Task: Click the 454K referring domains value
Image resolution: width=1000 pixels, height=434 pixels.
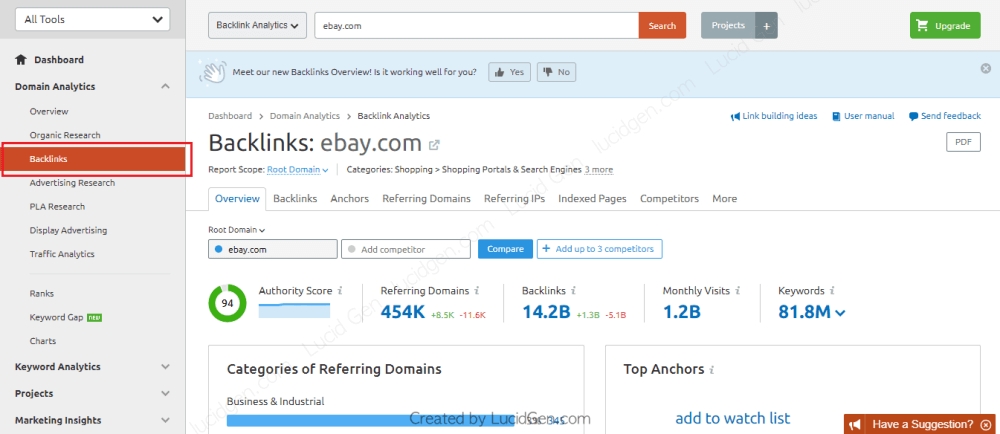Action: point(403,312)
